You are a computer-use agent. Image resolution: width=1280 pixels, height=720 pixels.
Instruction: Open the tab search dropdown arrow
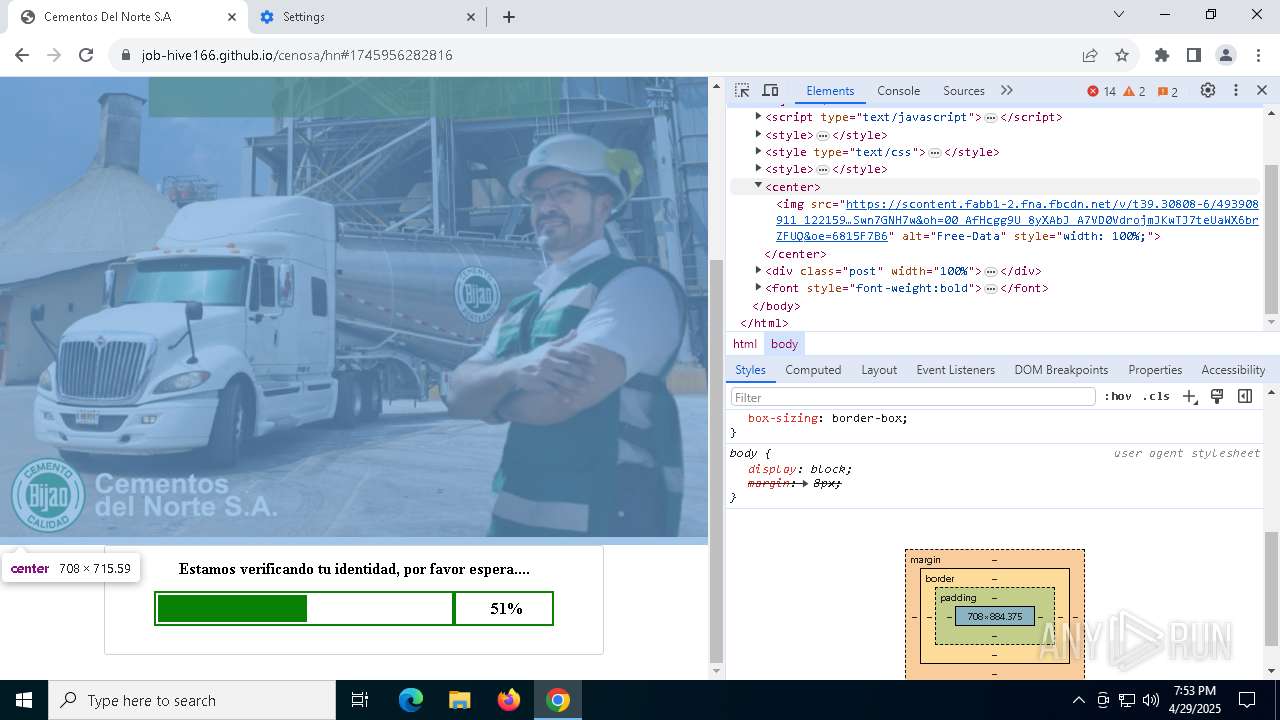point(1119,14)
